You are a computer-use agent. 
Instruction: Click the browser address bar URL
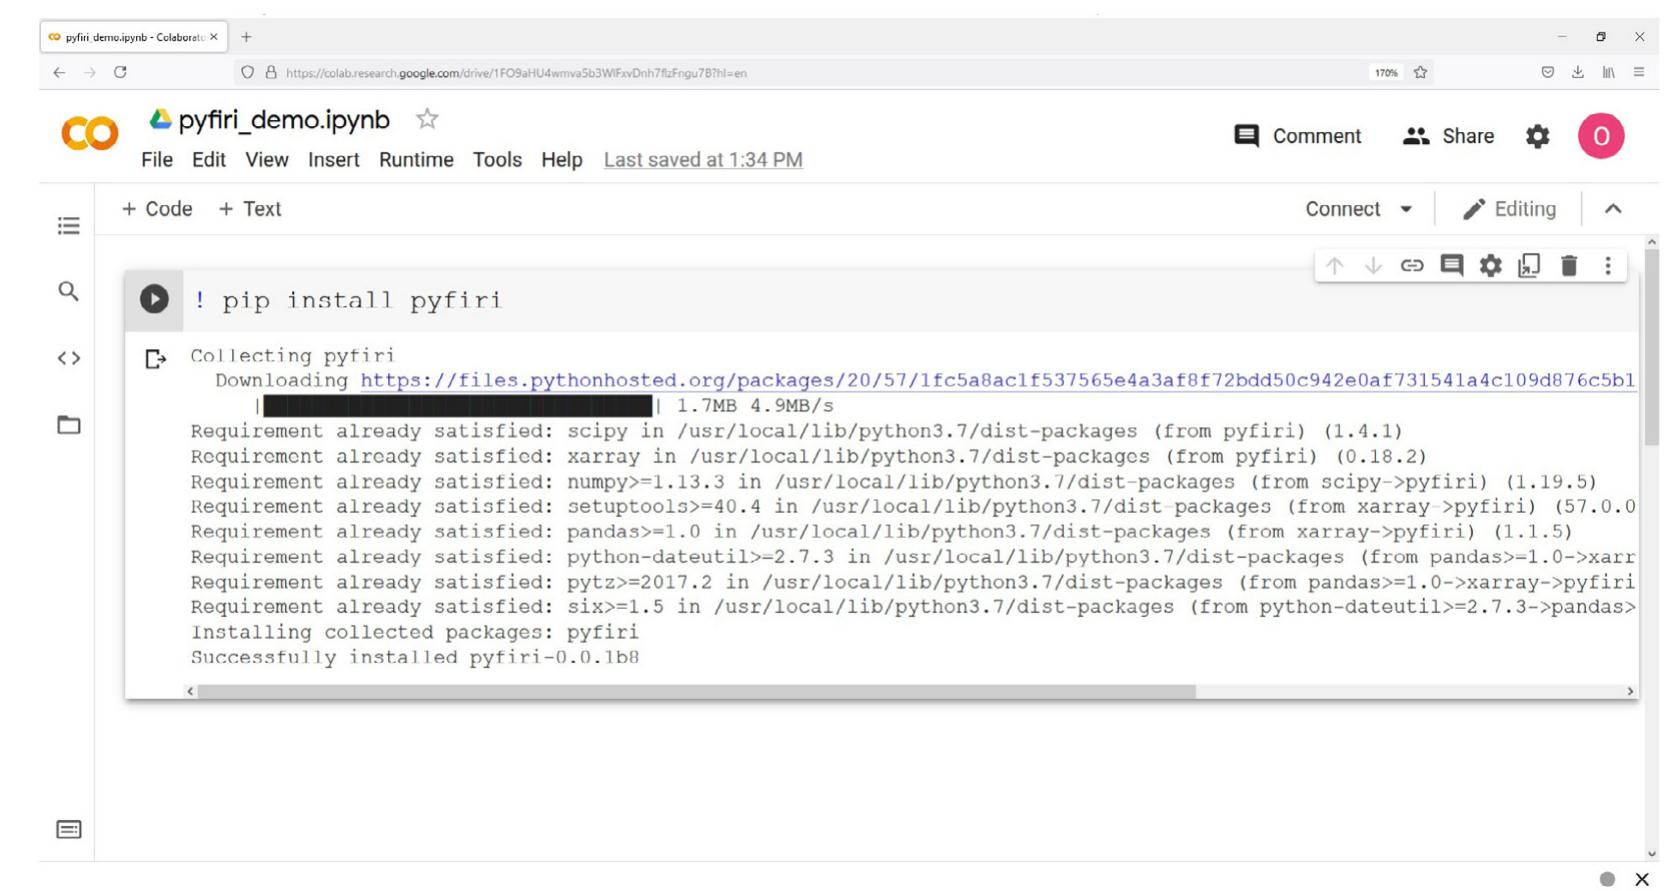coord(516,73)
